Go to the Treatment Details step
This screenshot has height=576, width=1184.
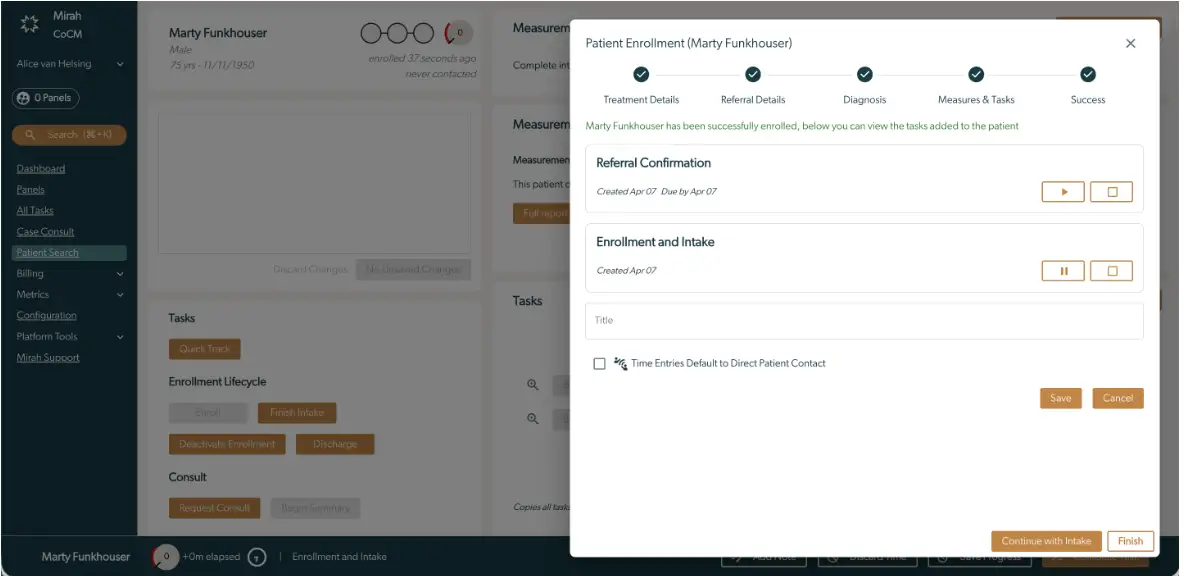point(641,74)
